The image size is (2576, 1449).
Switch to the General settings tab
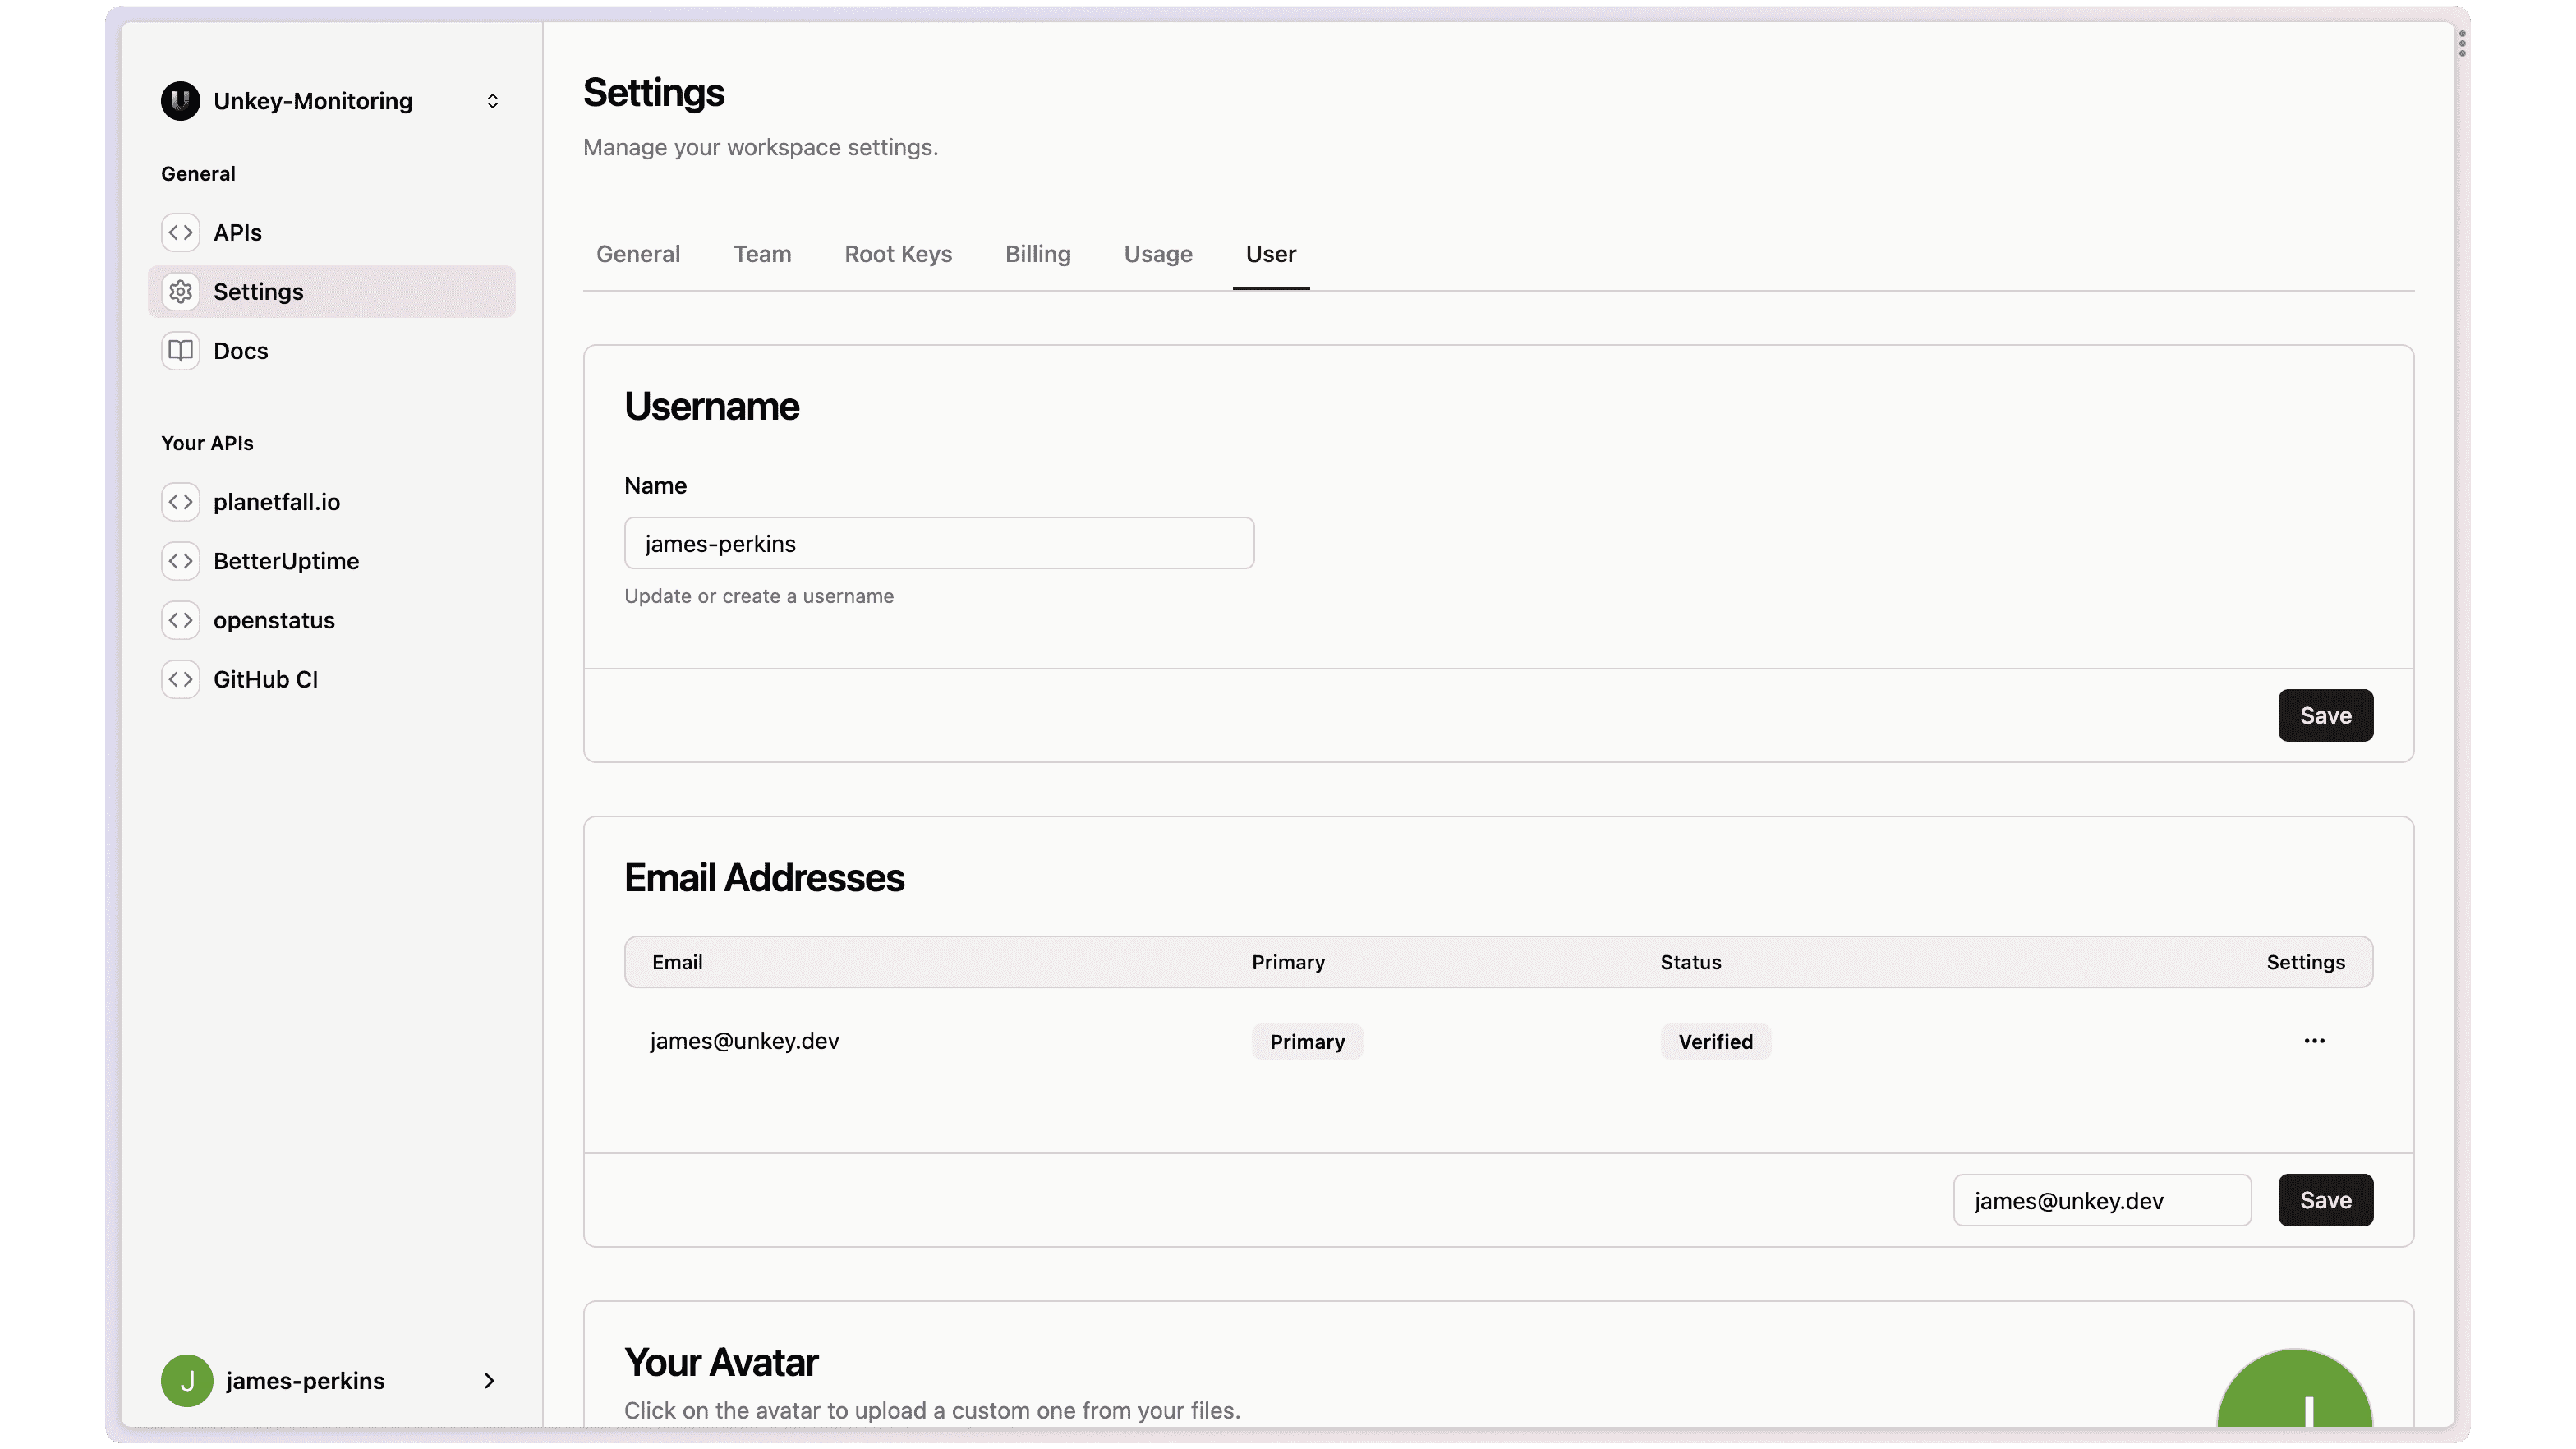637,253
